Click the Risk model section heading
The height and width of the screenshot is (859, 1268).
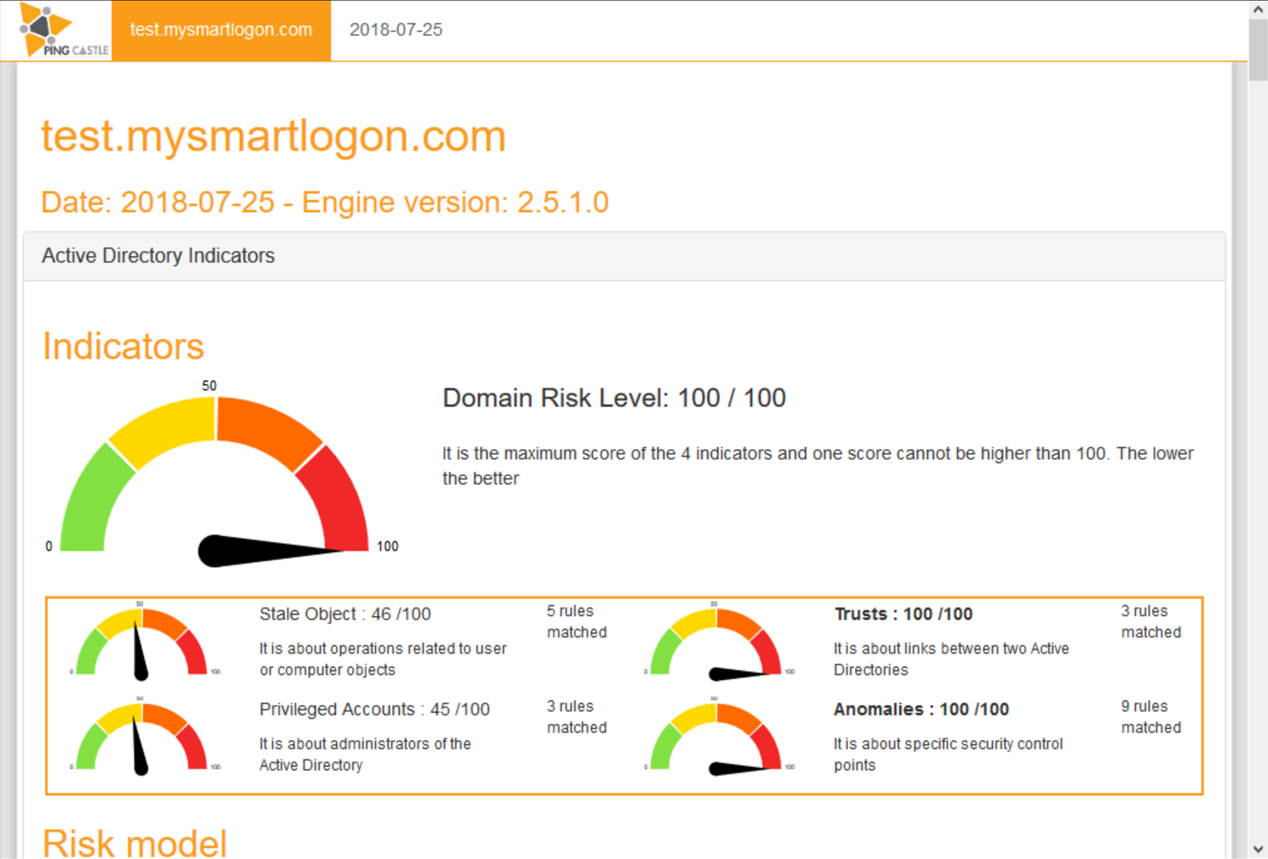tap(134, 843)
